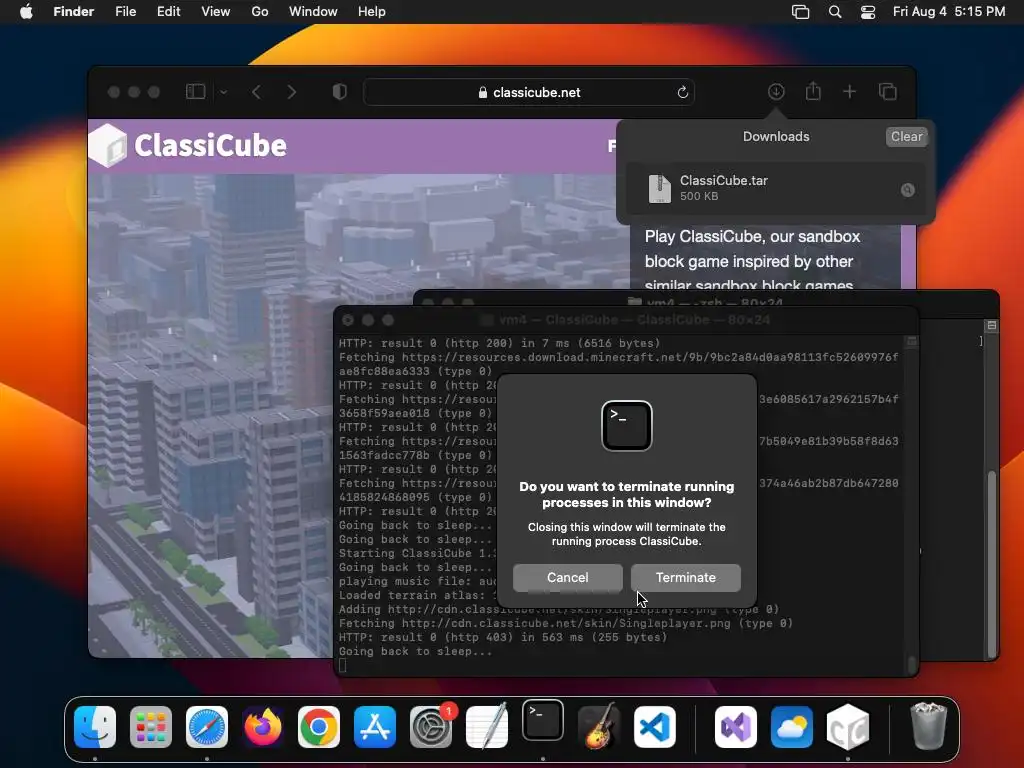The height and width of the screenshot is (768, 1024).
Task: Open the cloud weather app in the Dock
Action: (x=792, y=727)
